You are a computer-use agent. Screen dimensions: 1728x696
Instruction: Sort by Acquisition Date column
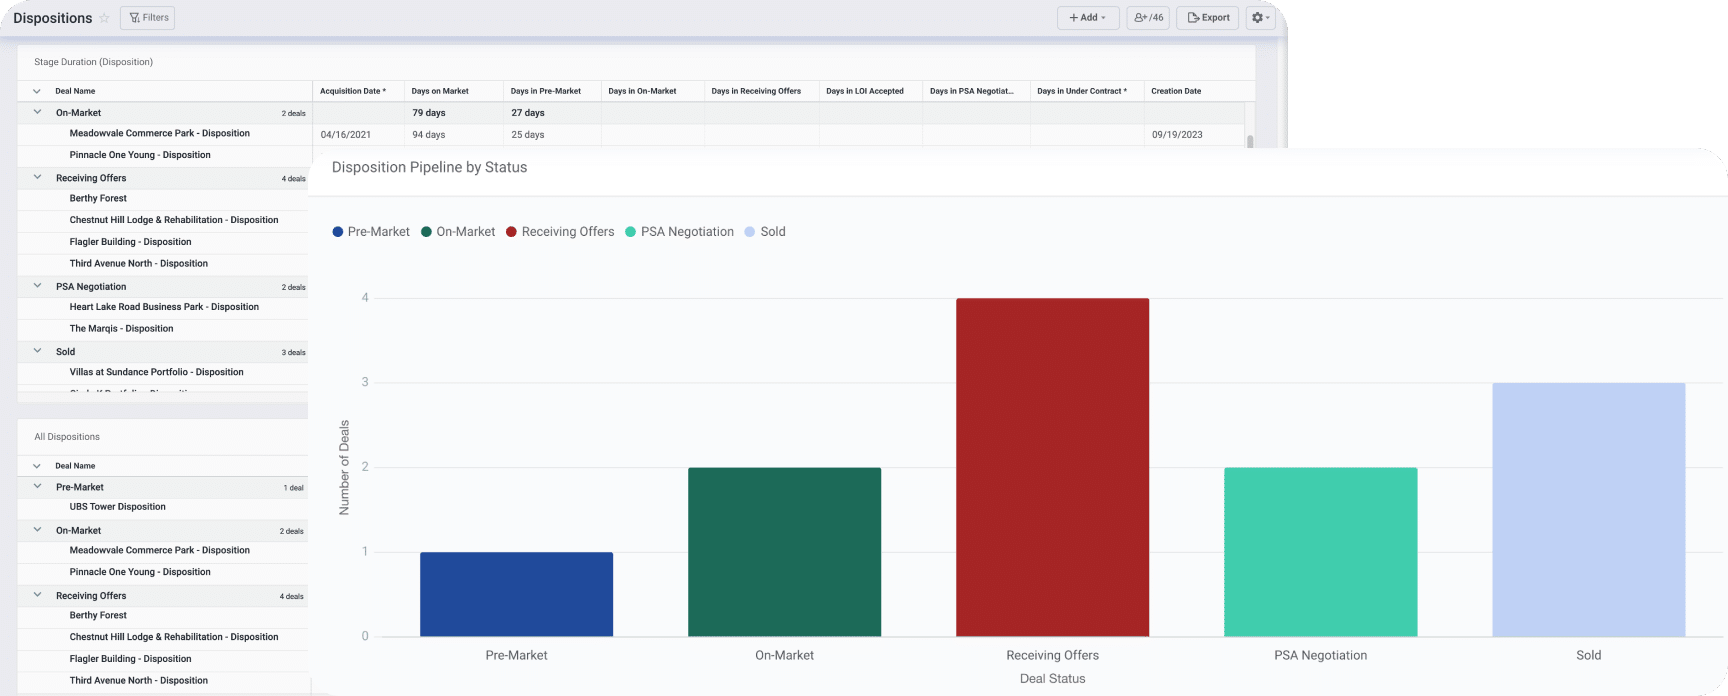[x=353, y=91]
